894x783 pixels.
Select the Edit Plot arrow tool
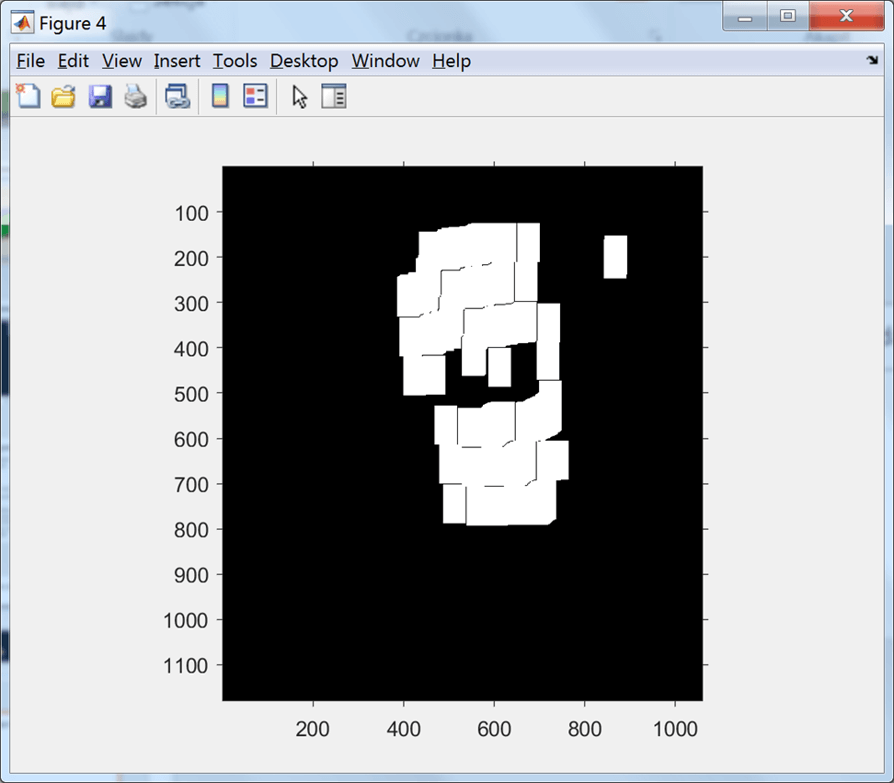pos(299,96)
